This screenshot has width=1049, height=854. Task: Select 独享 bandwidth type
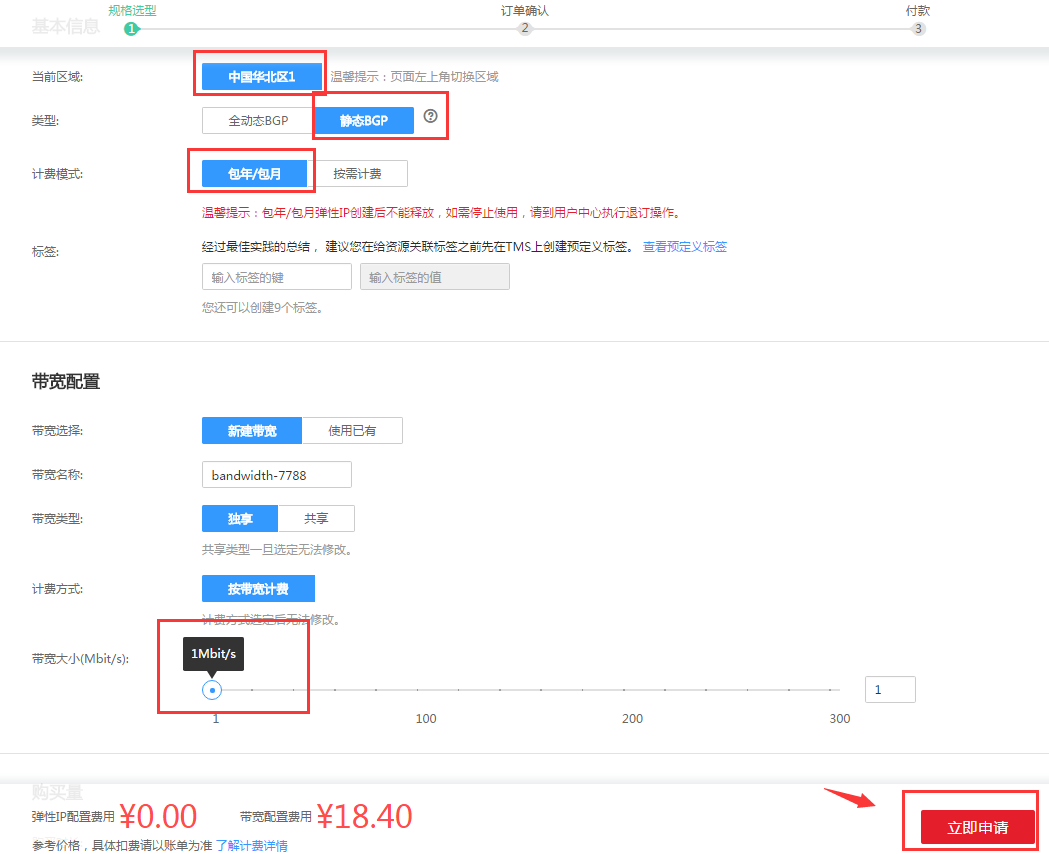point(240,519)
